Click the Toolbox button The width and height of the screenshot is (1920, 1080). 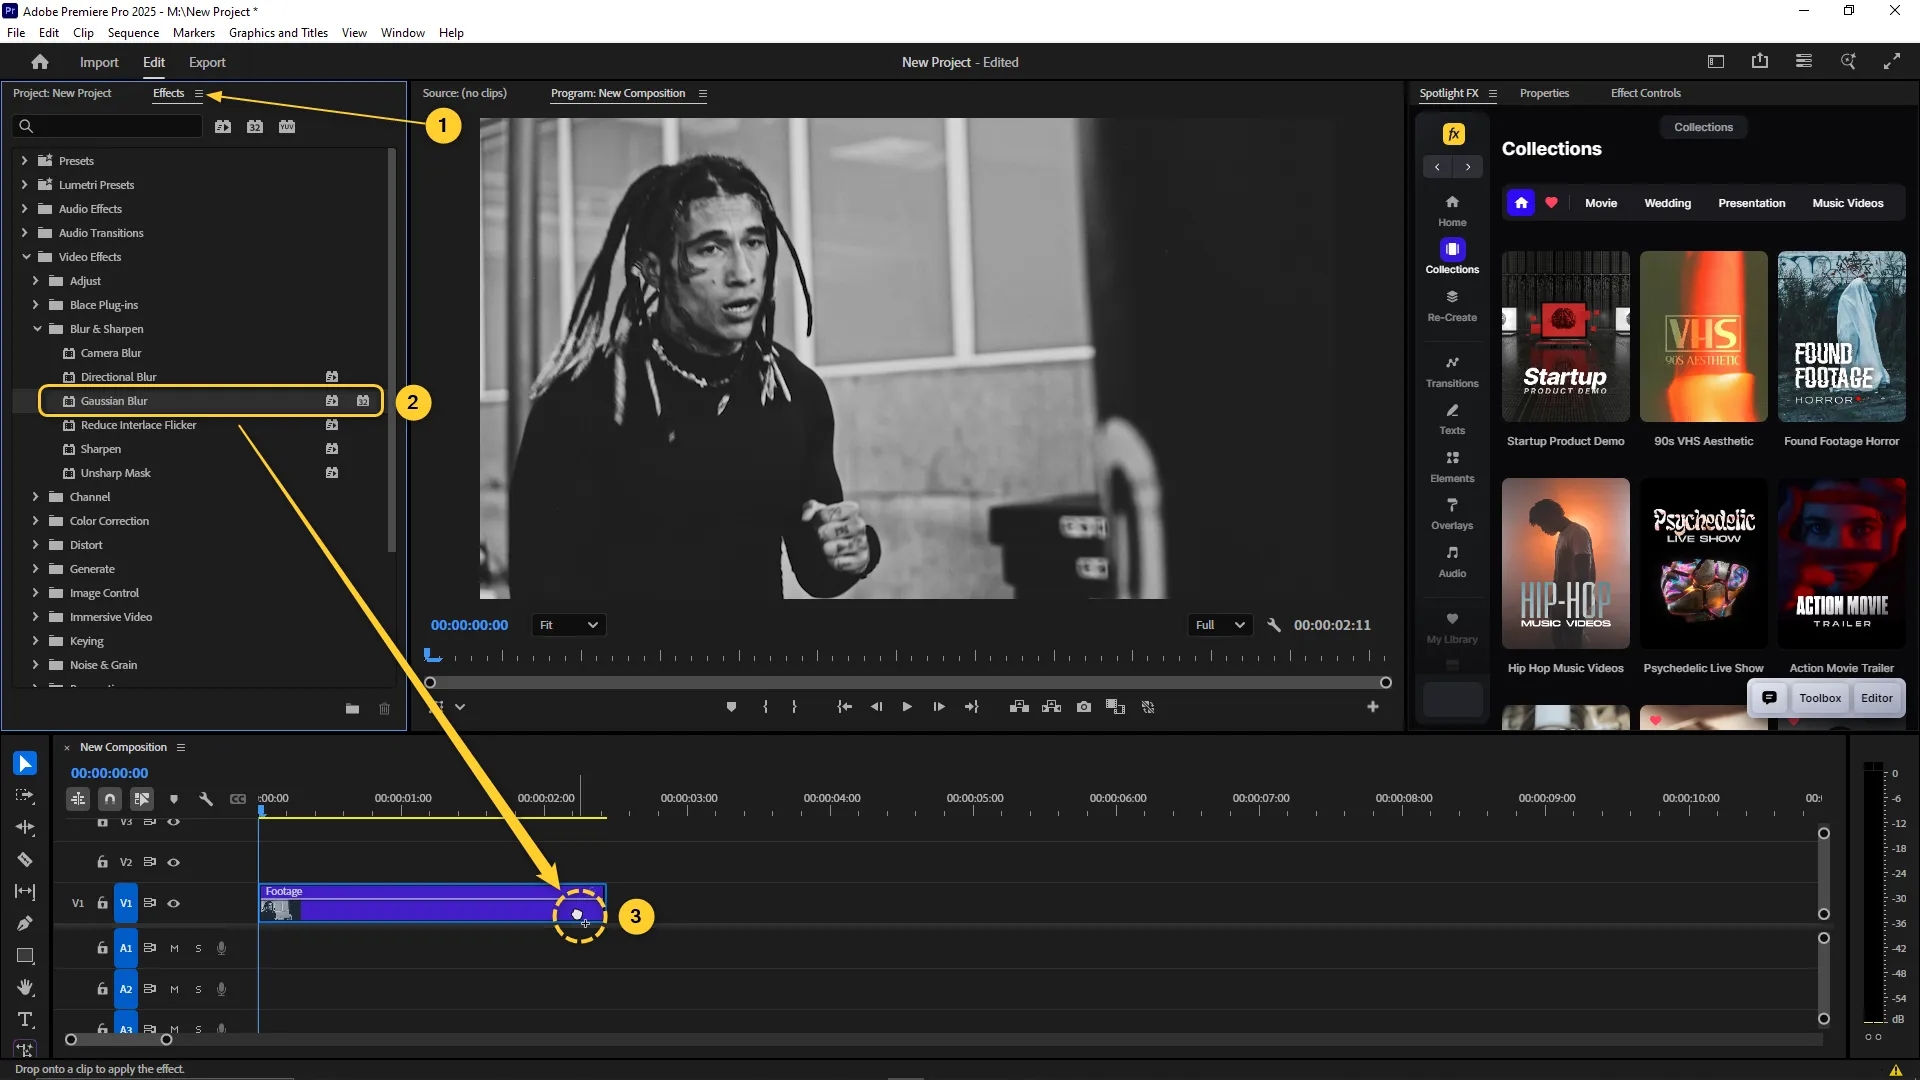pyautogui.click(x=1820, y=698)
